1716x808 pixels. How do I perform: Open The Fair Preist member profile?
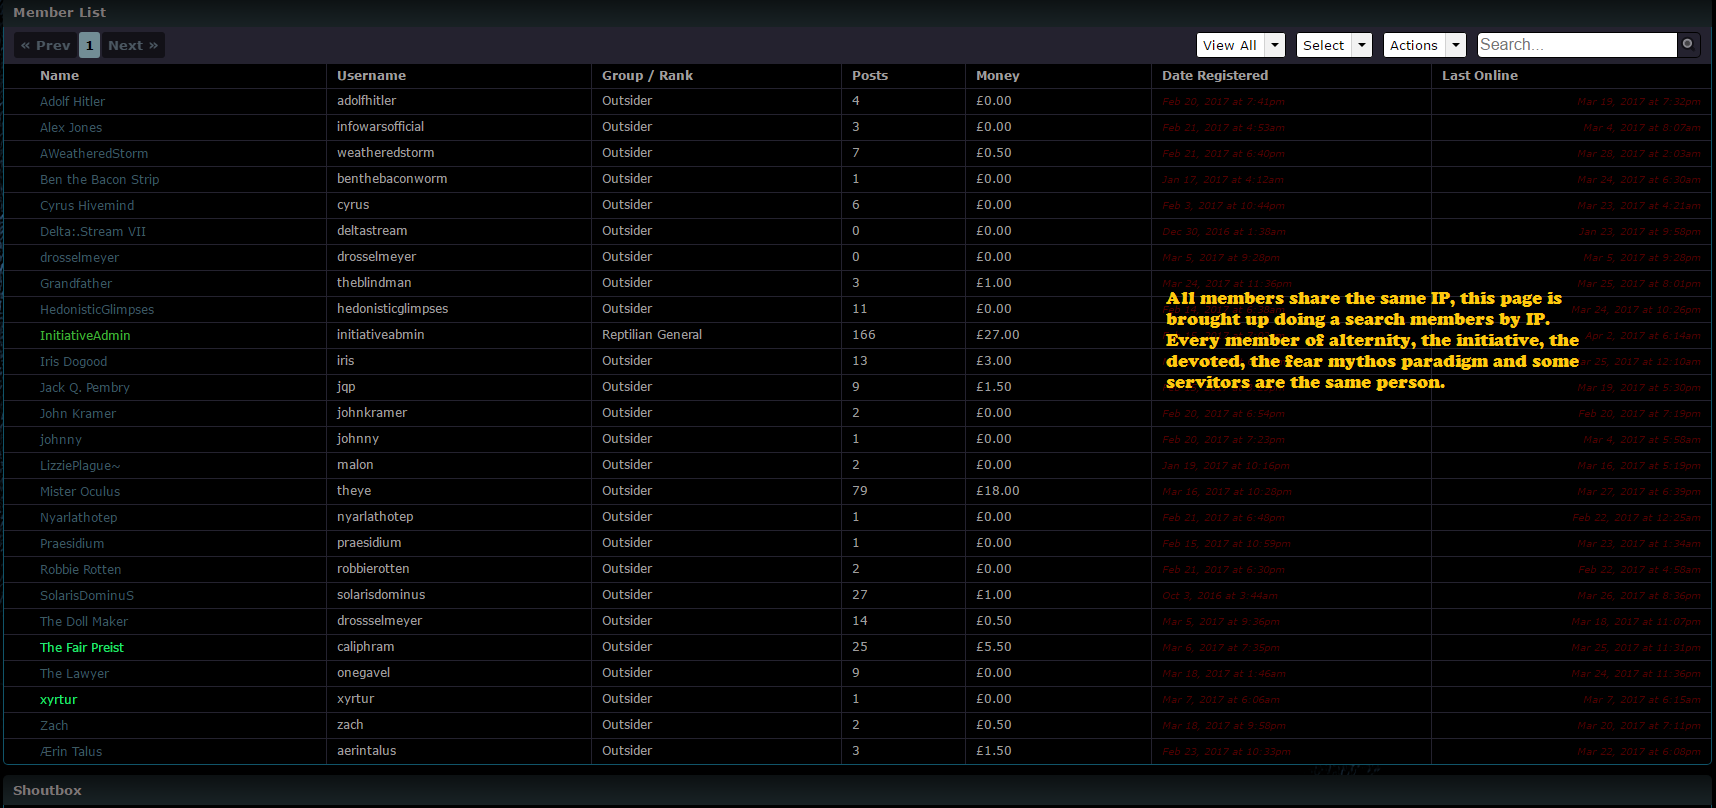(82, 648)
